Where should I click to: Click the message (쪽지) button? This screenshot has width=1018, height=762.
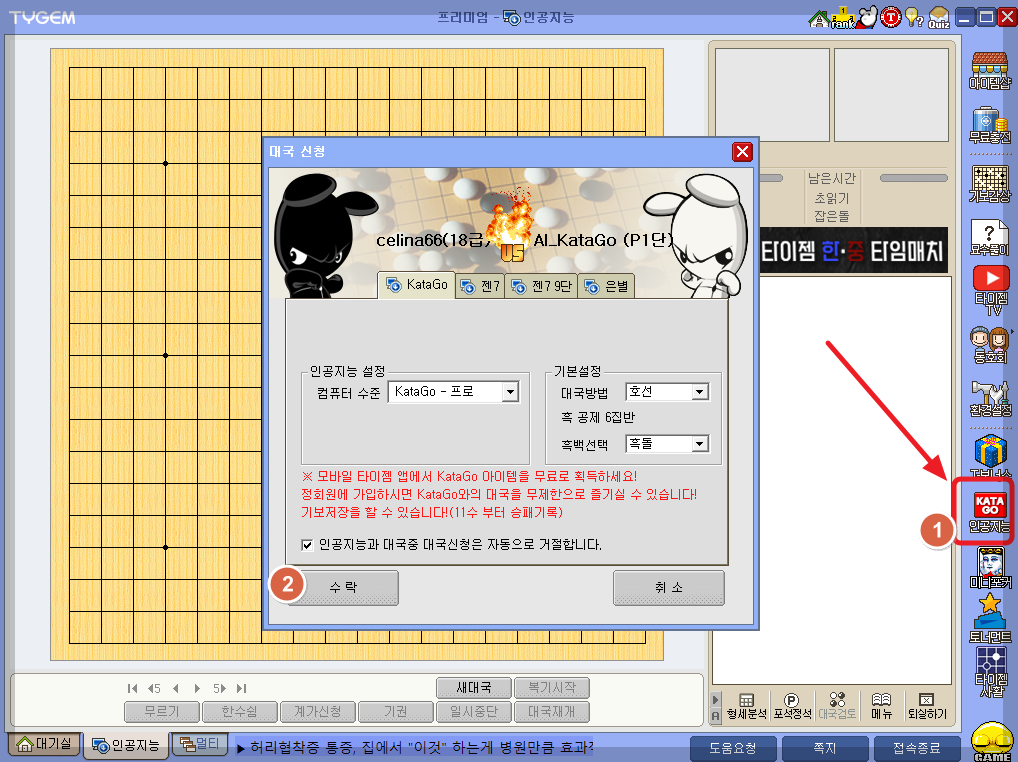825,748
